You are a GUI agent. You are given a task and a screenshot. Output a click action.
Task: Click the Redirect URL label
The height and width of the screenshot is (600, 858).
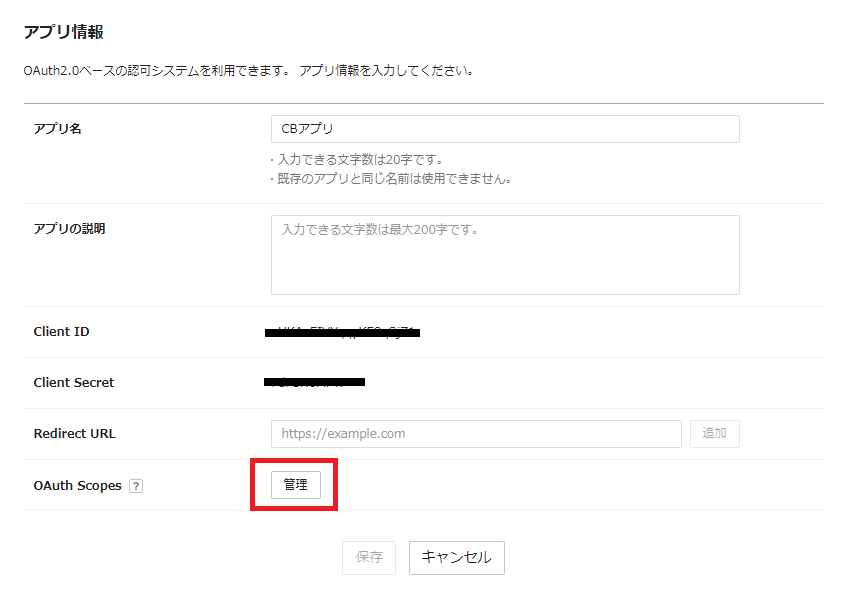tap(75, 434)
